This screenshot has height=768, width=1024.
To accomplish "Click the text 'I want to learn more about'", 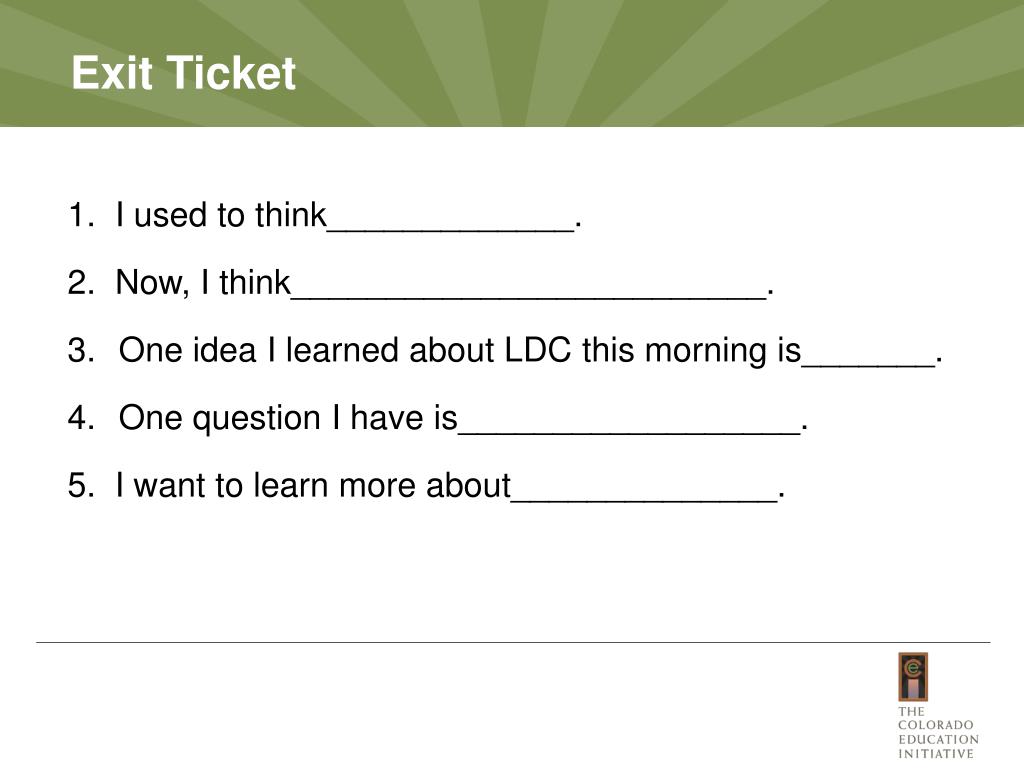I will click(313, 486).
